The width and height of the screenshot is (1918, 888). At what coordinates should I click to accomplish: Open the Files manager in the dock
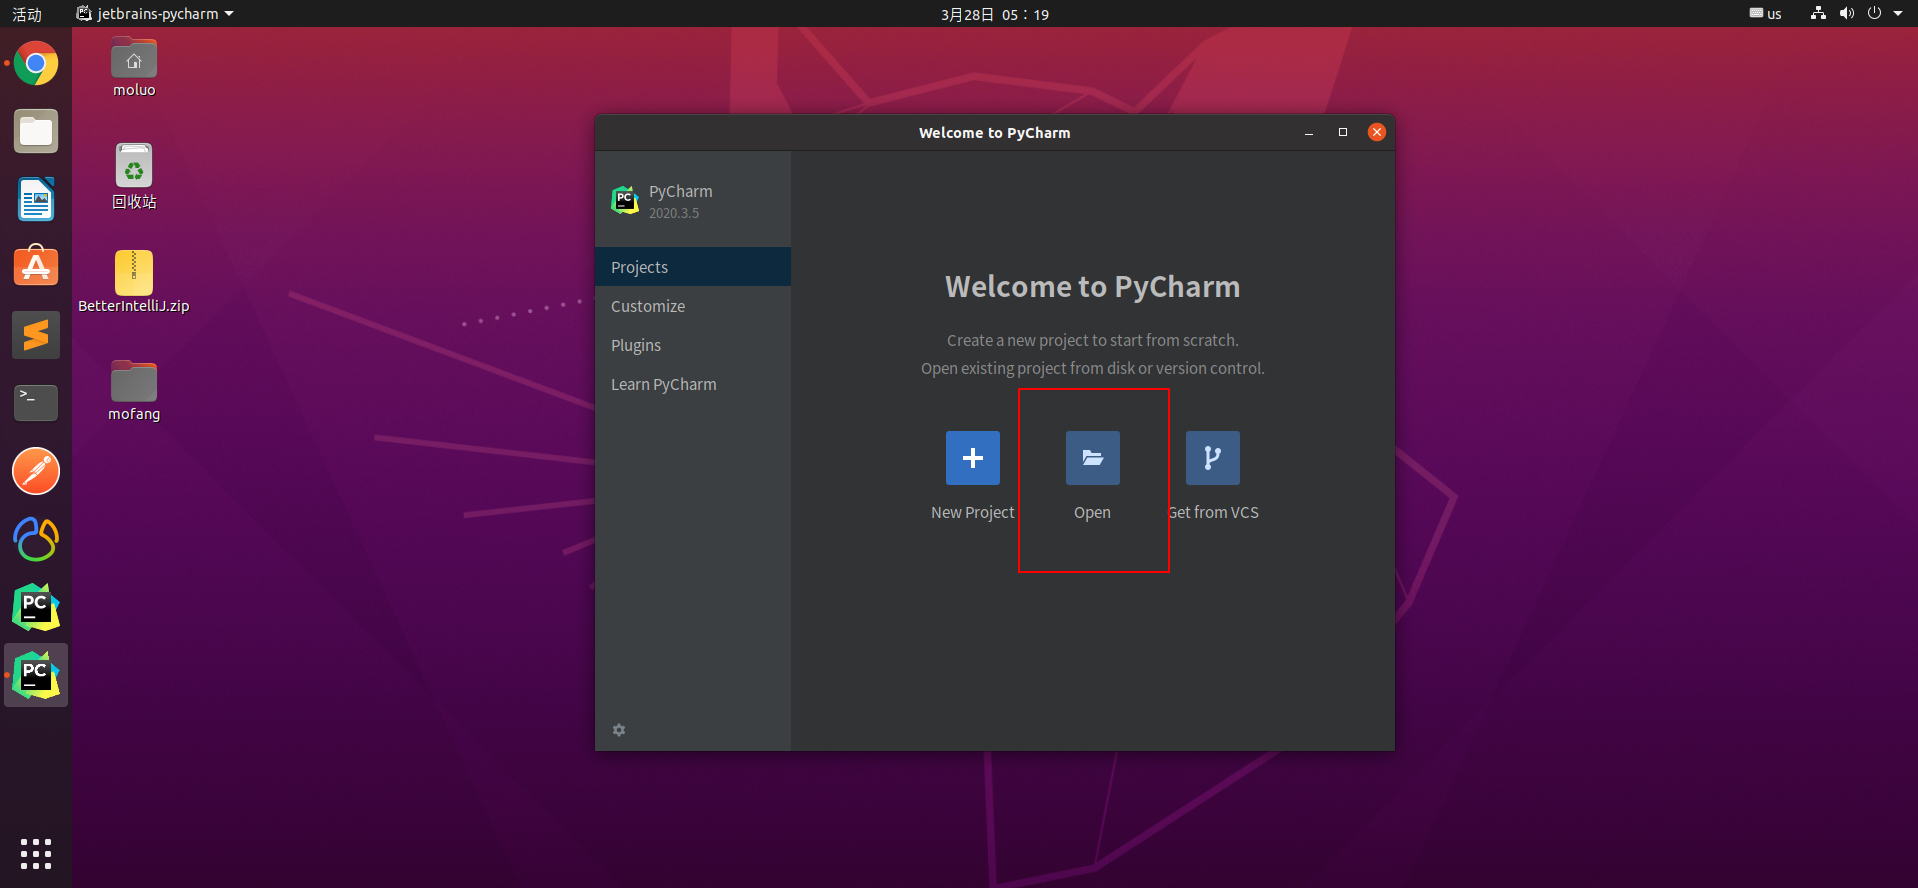pyautogui.click(x=36, y=132)
